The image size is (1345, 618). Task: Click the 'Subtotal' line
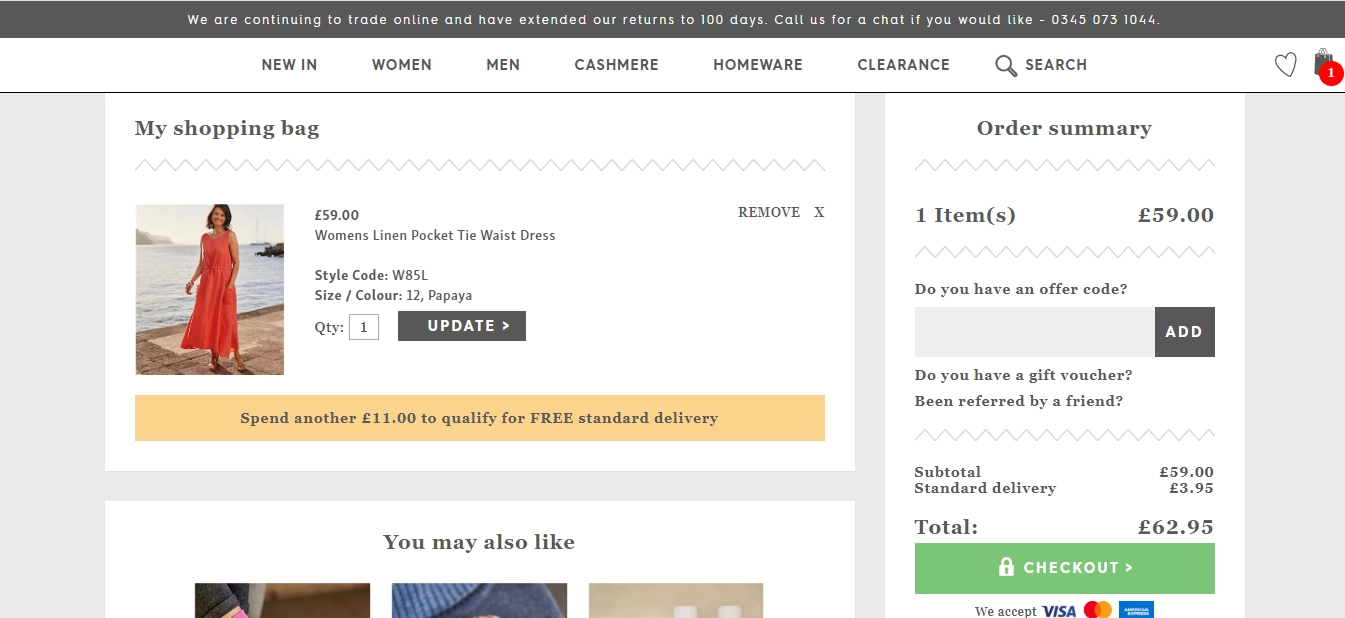1065,472
